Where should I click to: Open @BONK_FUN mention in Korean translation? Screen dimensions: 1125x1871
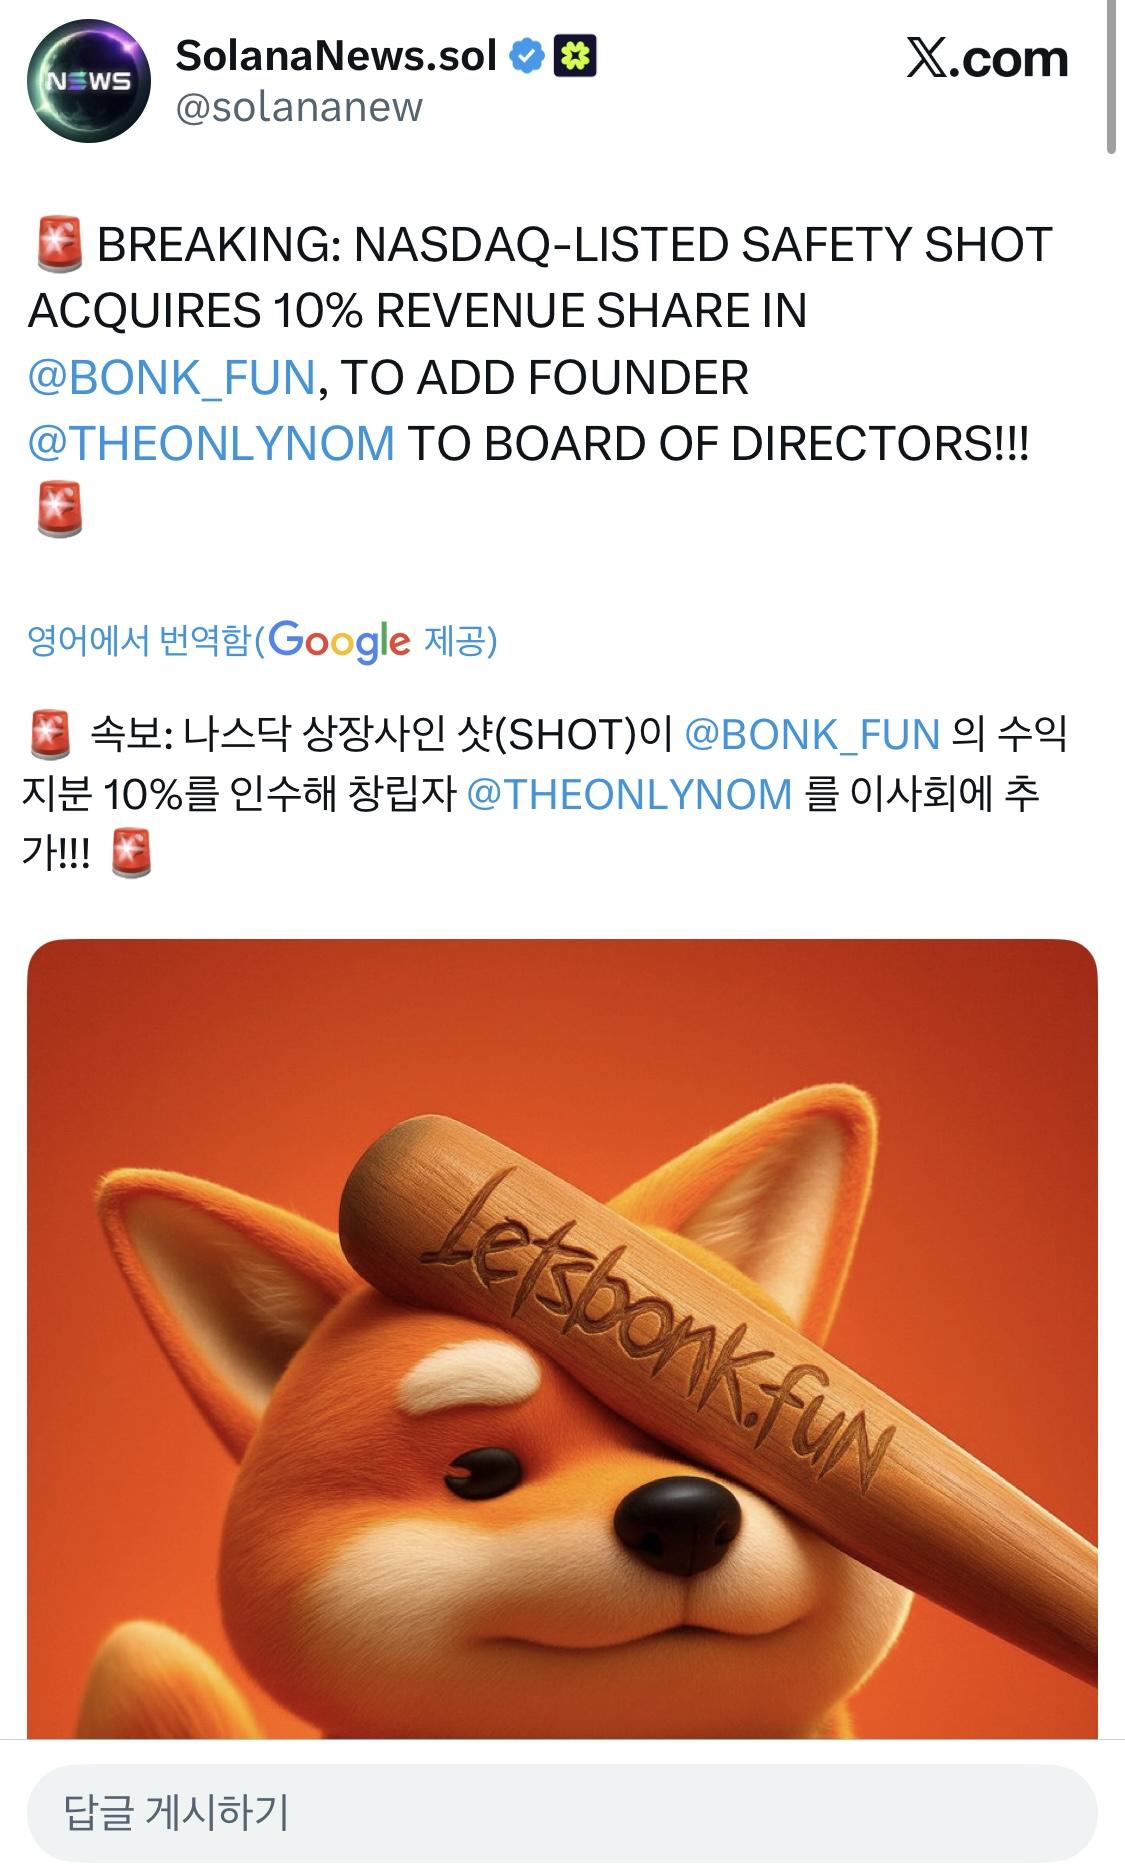812,735
